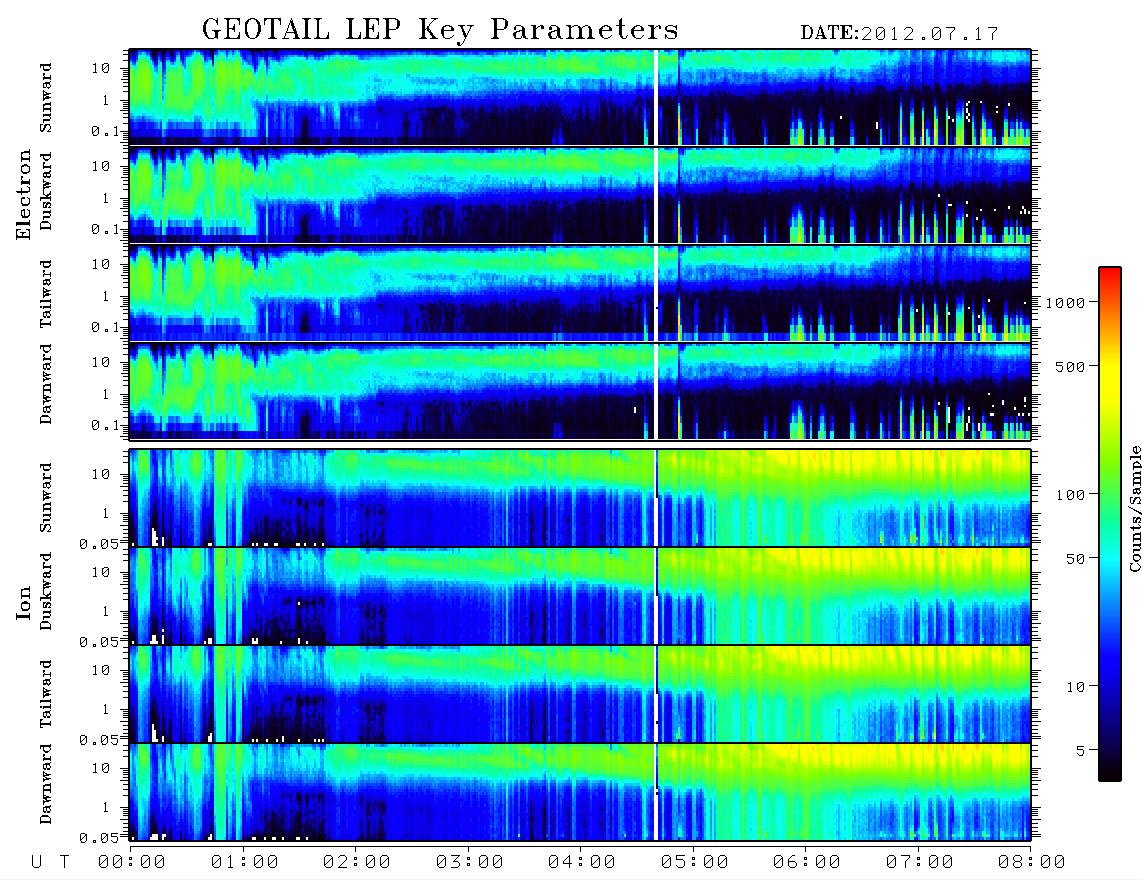Image resolution: width=1142 pixels, height=880 pixels.
Task: Click the 06:00 time tick label
Action: [807, 863]
